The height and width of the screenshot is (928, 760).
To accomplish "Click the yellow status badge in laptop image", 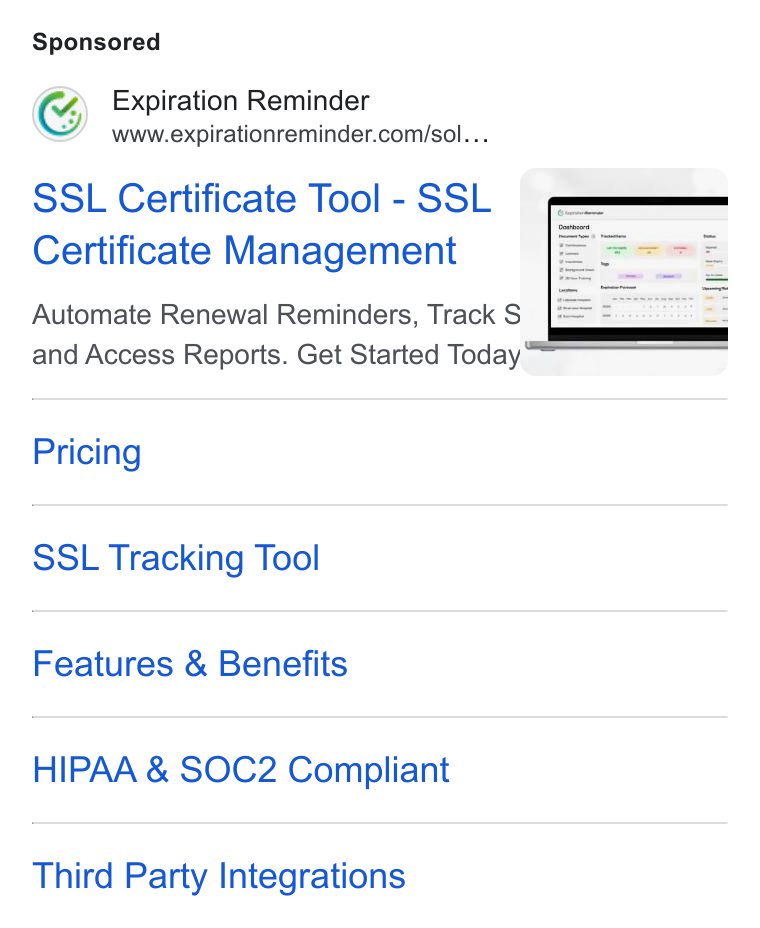I will tap(648, 250).
